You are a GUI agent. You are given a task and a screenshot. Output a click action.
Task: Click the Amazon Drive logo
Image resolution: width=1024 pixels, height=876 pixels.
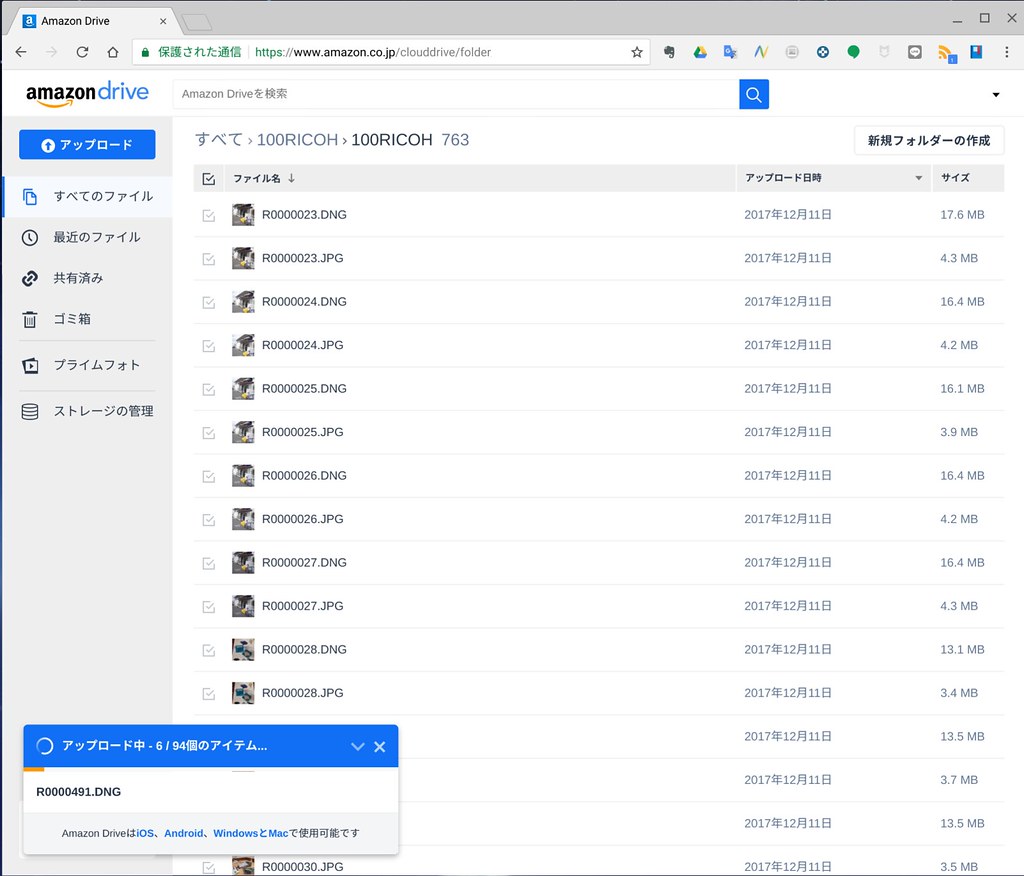tap(87, 94)
